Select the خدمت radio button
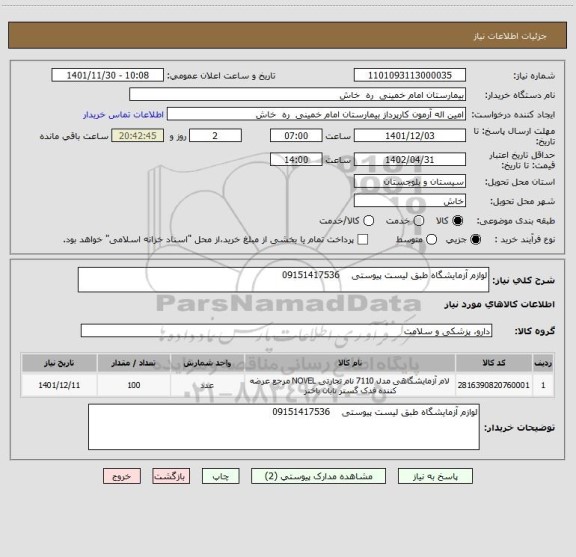This screenshot has width=576, height=557. tap(419, 221)
